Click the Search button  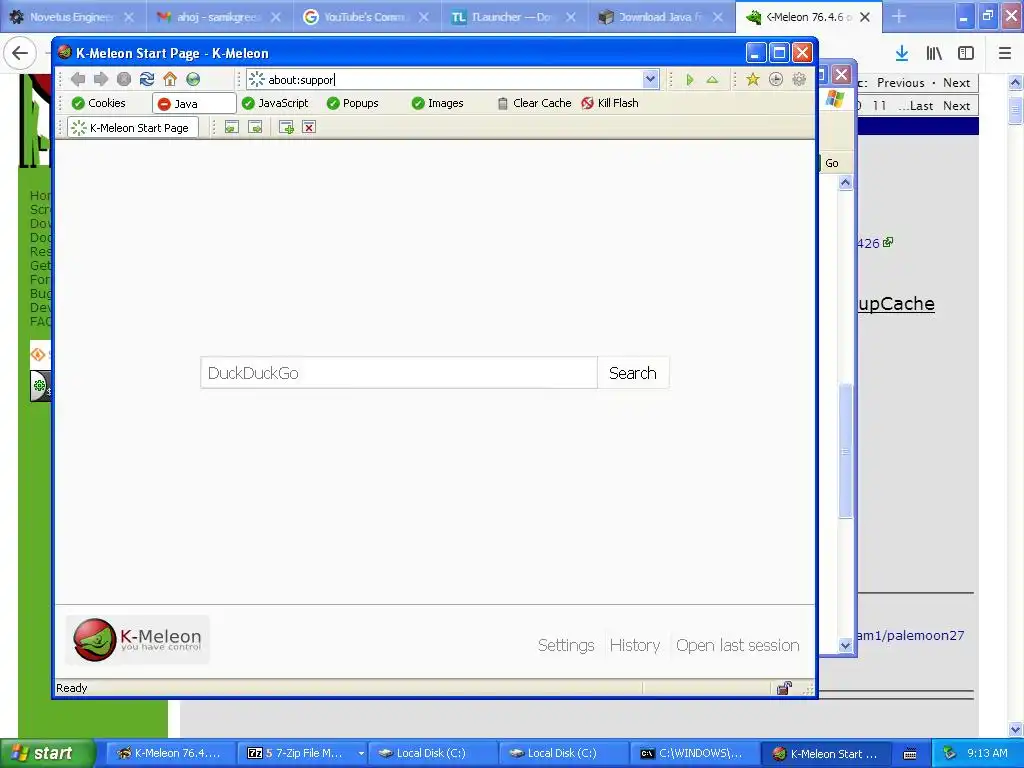pos(633,373)
